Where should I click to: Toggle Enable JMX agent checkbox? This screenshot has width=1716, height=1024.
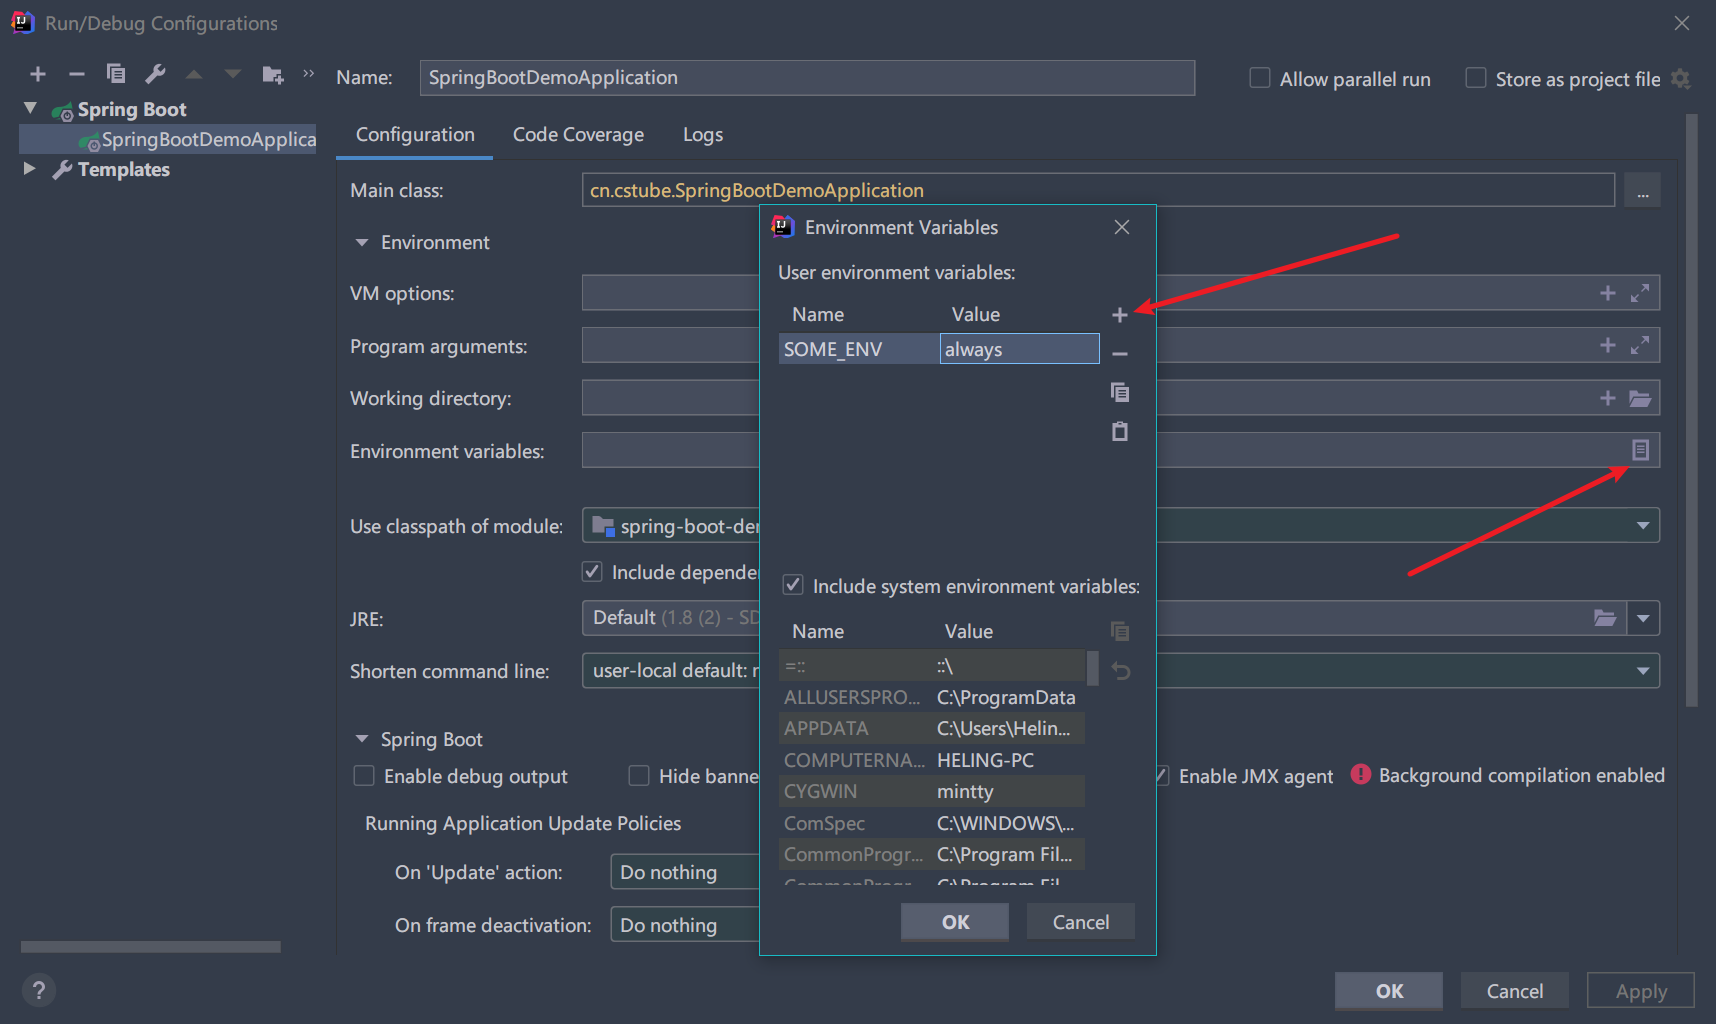(x=1162, y=776)
